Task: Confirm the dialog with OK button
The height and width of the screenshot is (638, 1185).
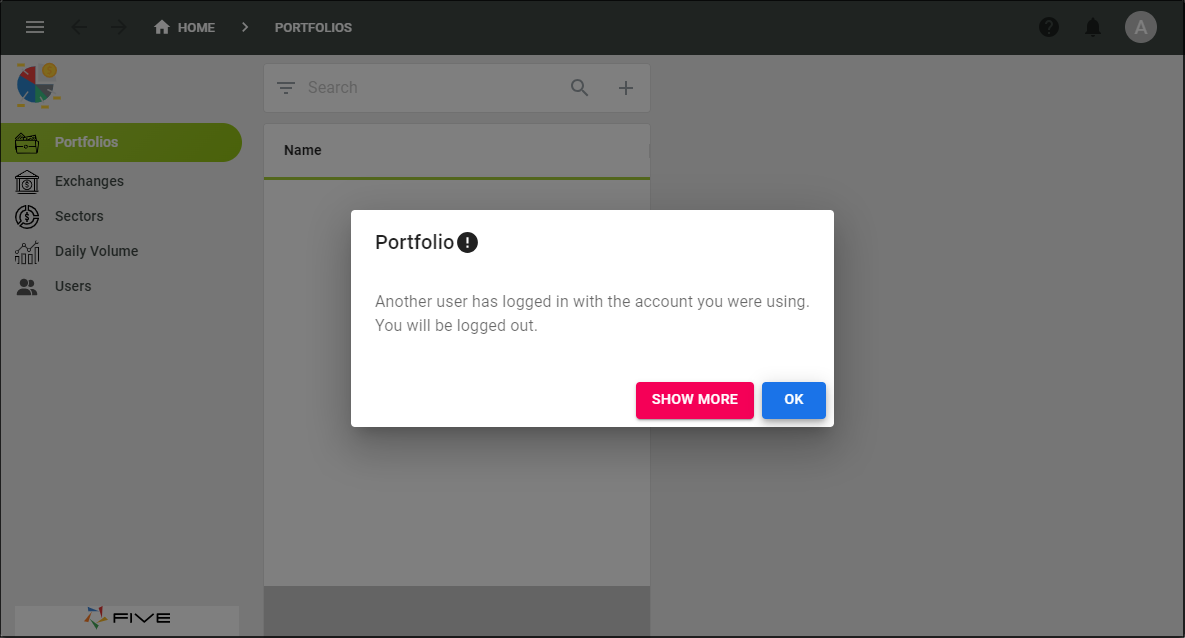Action: [794, 400]
